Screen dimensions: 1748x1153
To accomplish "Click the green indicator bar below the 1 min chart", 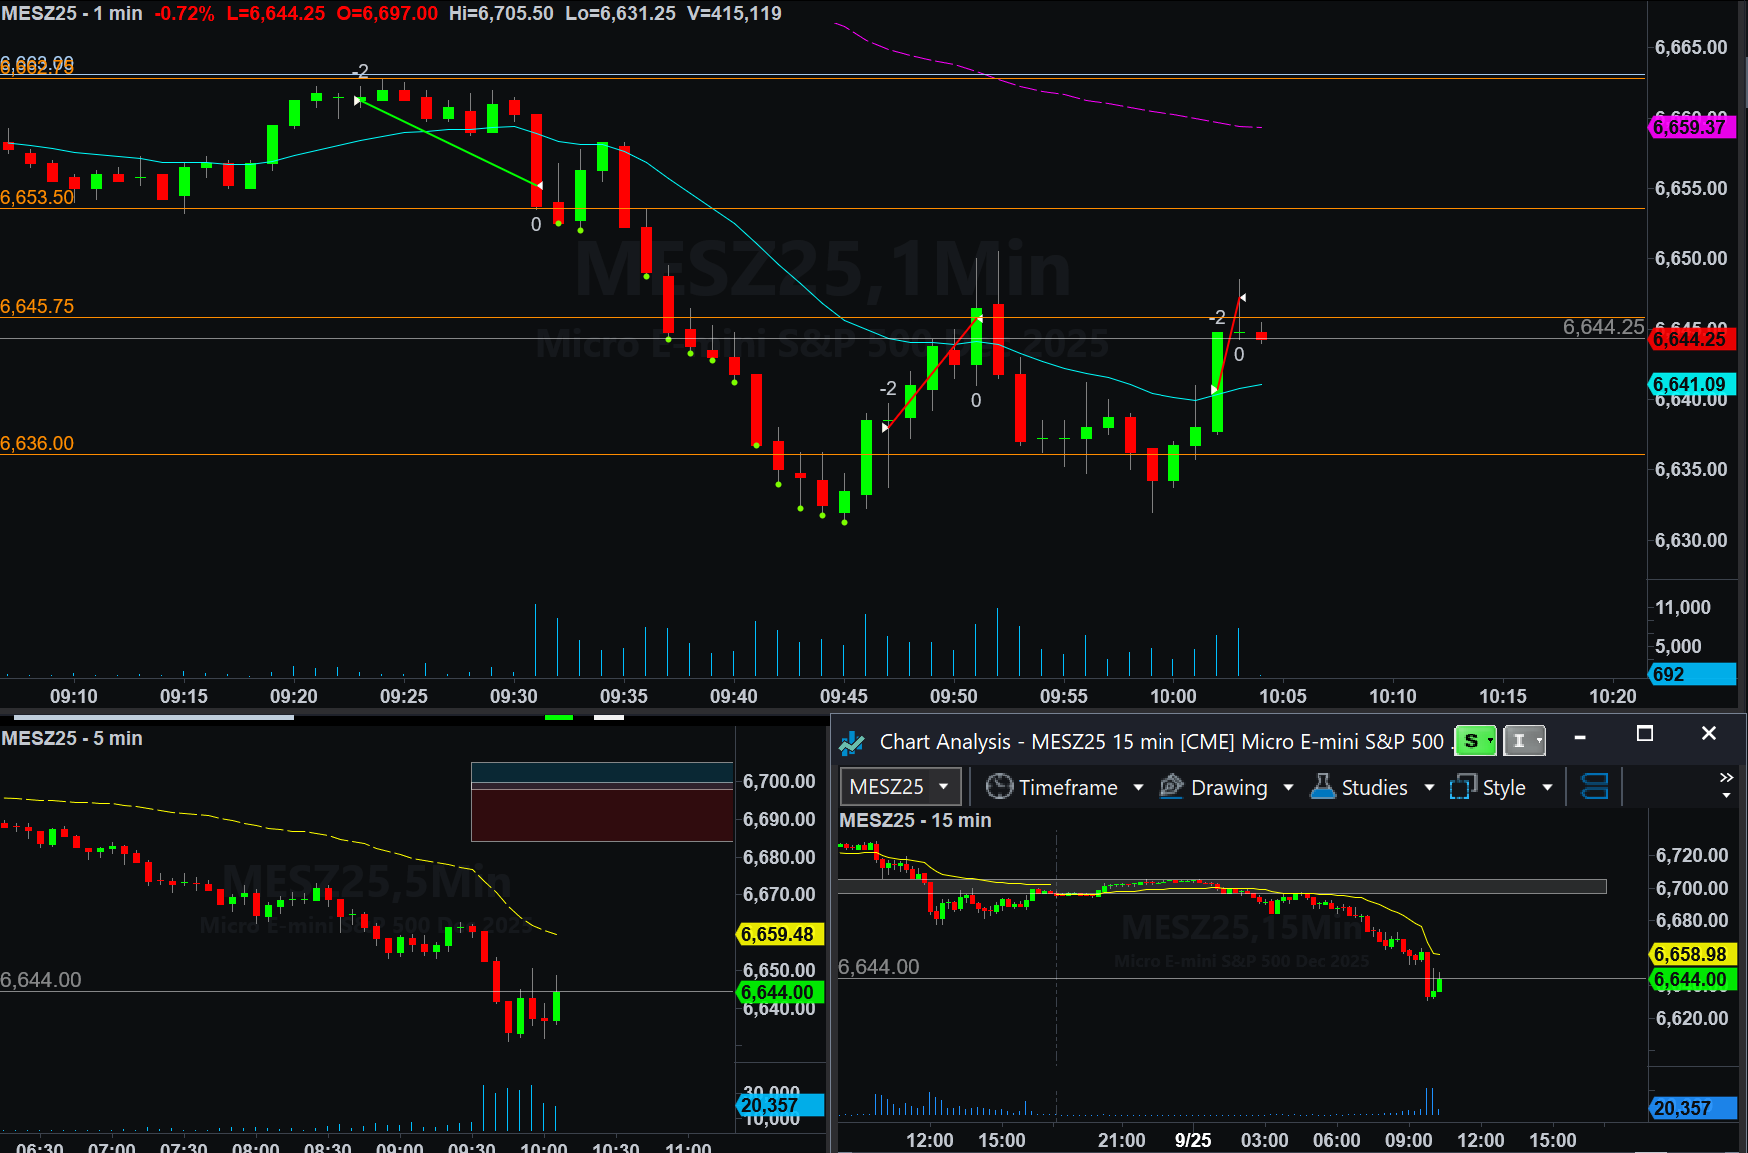I will pos(558,717).
